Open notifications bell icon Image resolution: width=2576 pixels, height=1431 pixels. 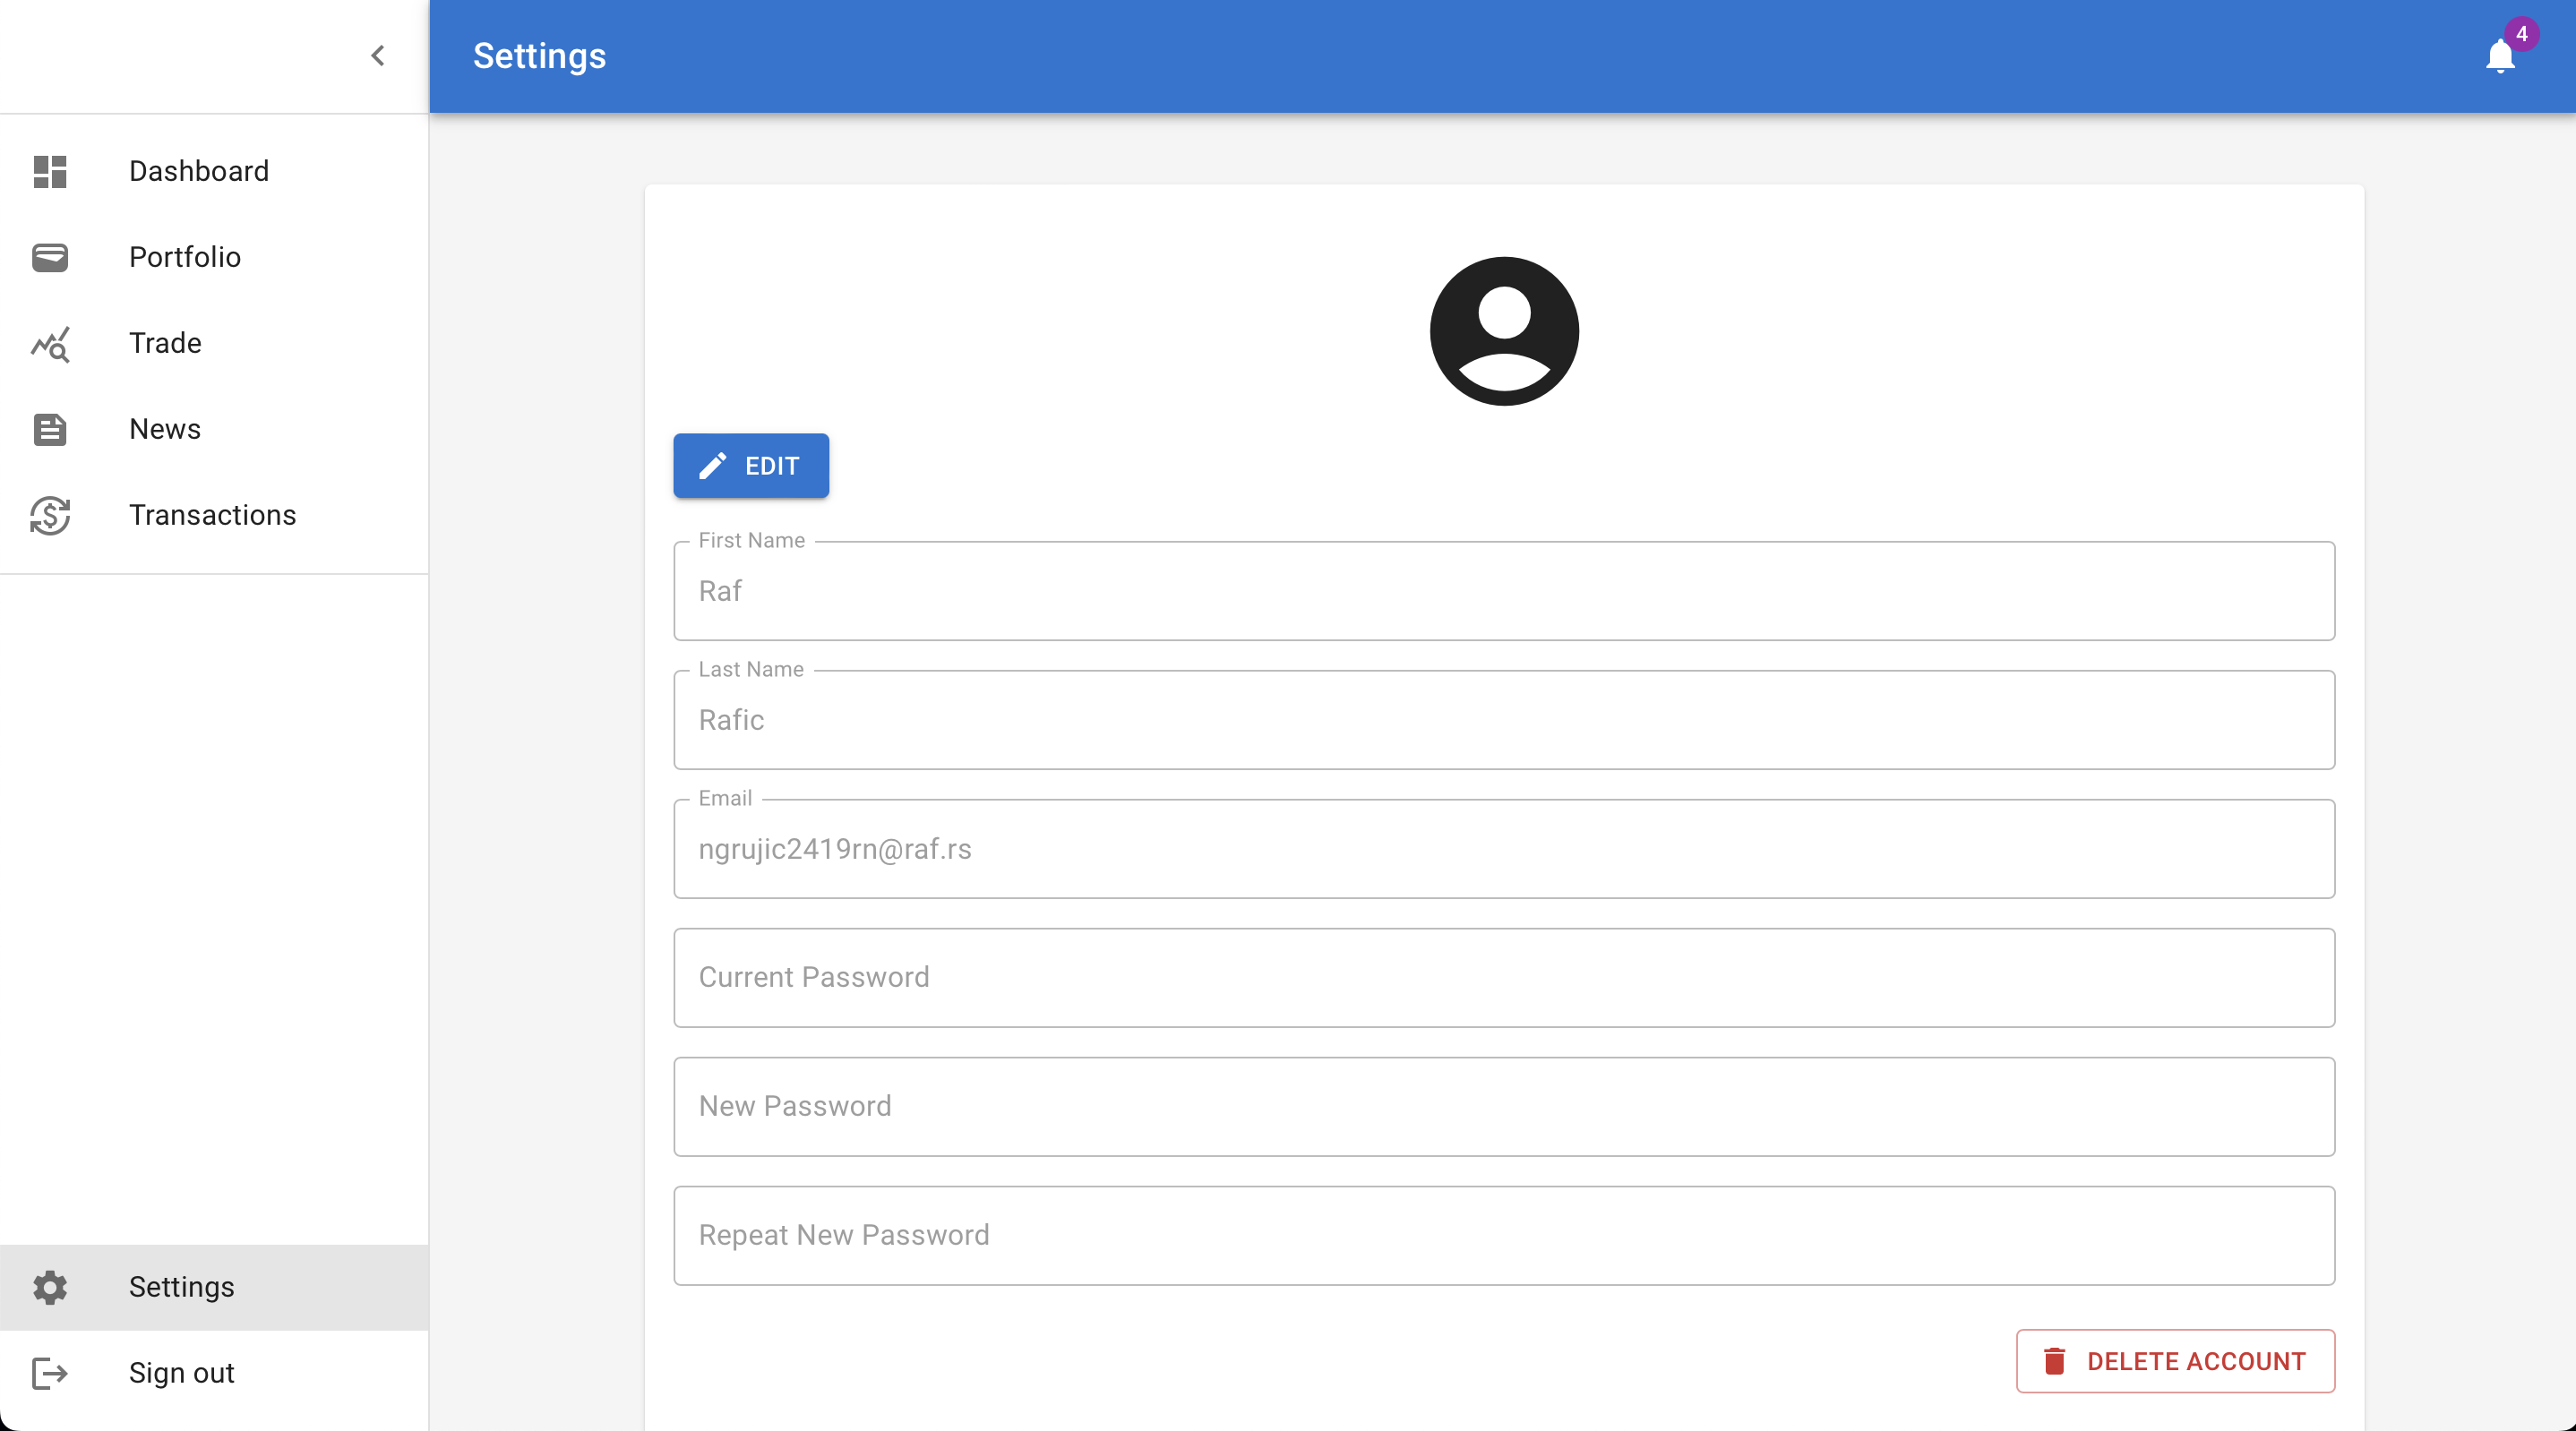(x=2500, y=57)
